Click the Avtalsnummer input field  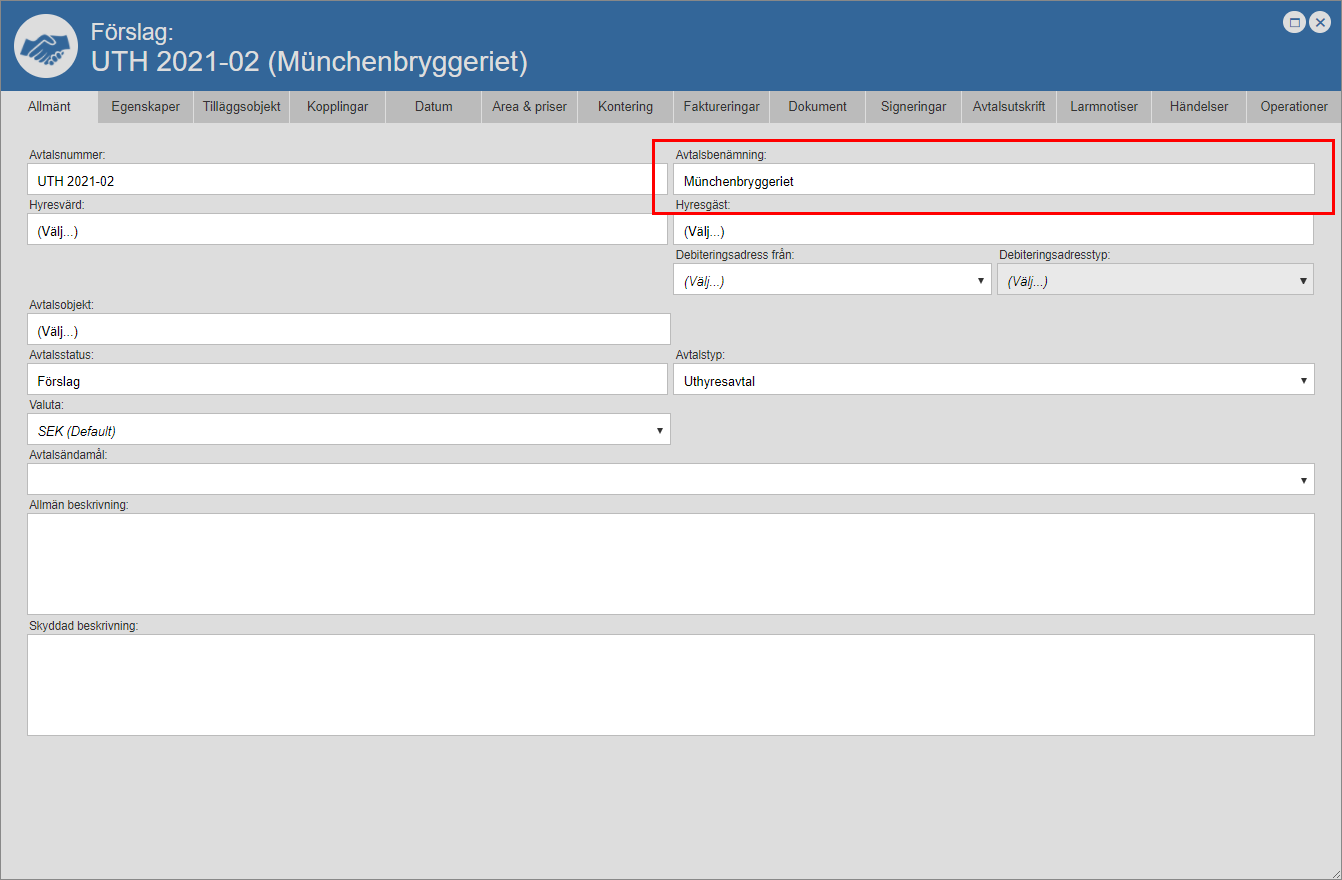tap(347, 181)
